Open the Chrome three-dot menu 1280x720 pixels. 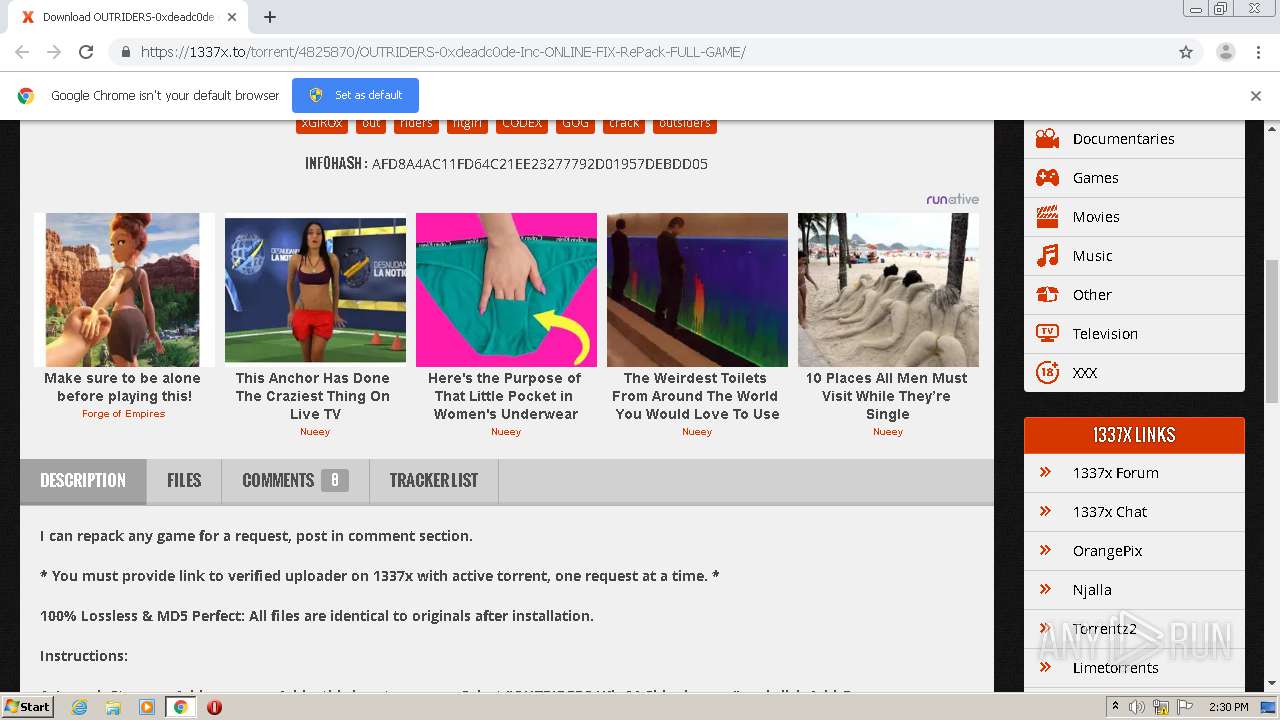pyautogui.click(x=1259, y=52)
